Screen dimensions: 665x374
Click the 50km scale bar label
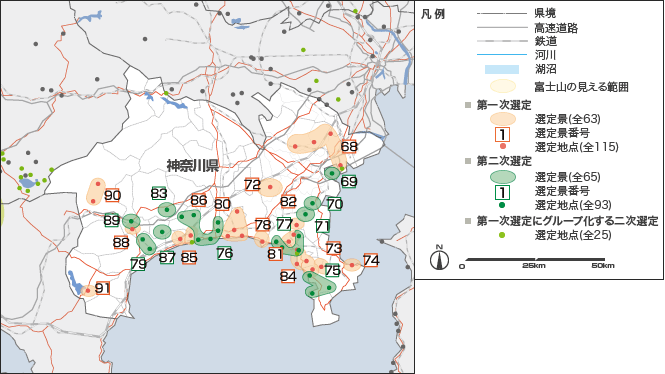click(x=603, y=265)
